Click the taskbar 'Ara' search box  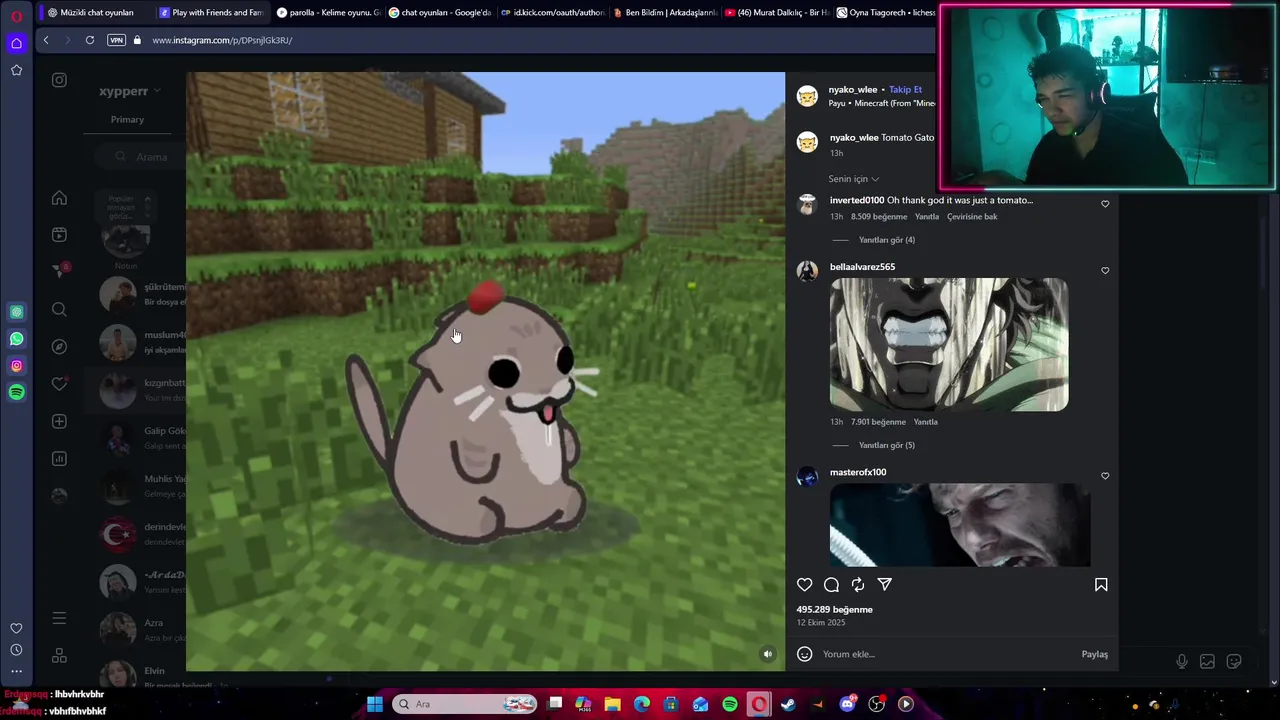pos(465,704)
